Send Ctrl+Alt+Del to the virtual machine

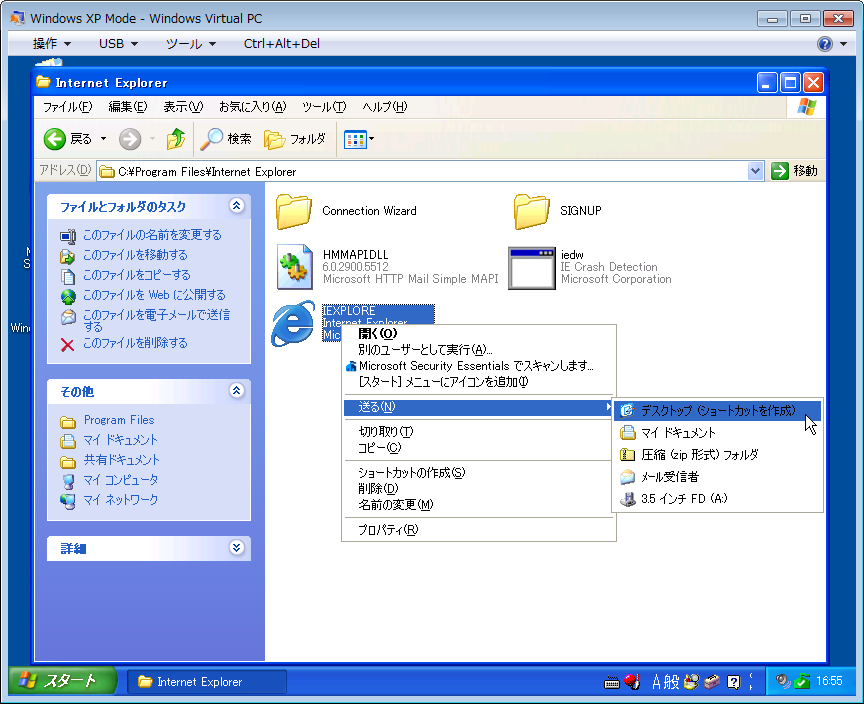click(x=282, y=44)
